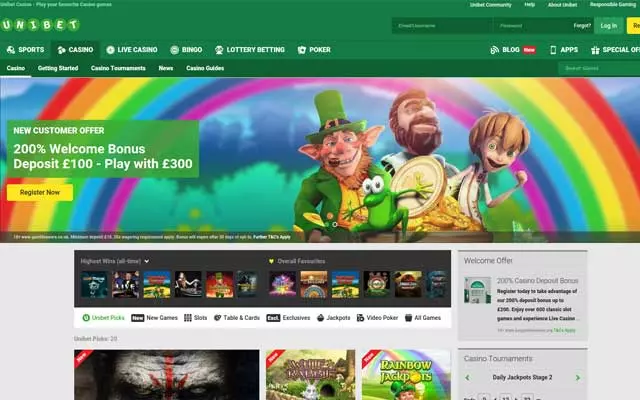Filter games by Slots
The height and width of the screenshot is (400, 640).
[195, 317]
